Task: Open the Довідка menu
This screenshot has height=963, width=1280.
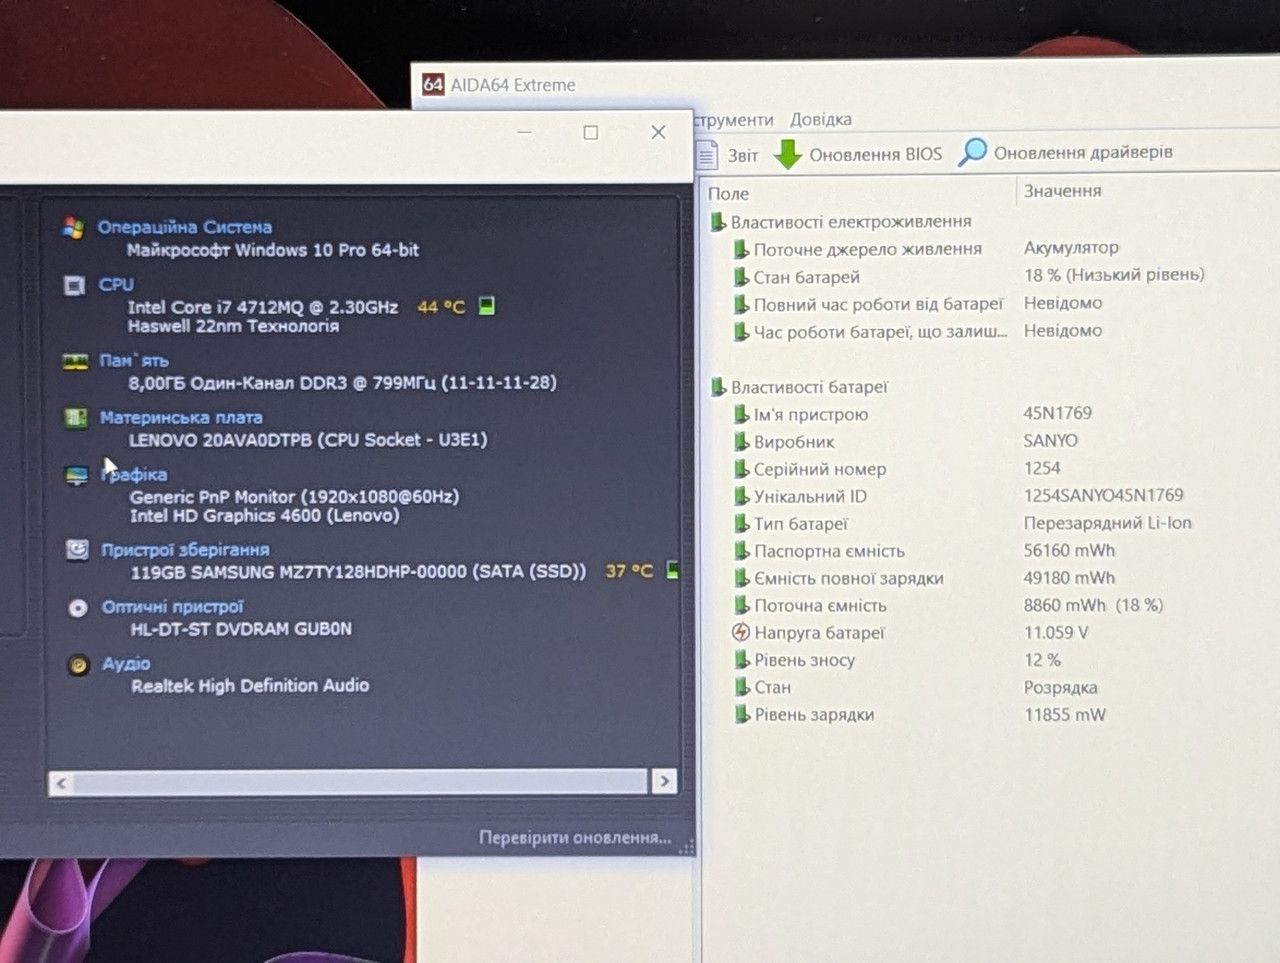Action: [821, 119]
